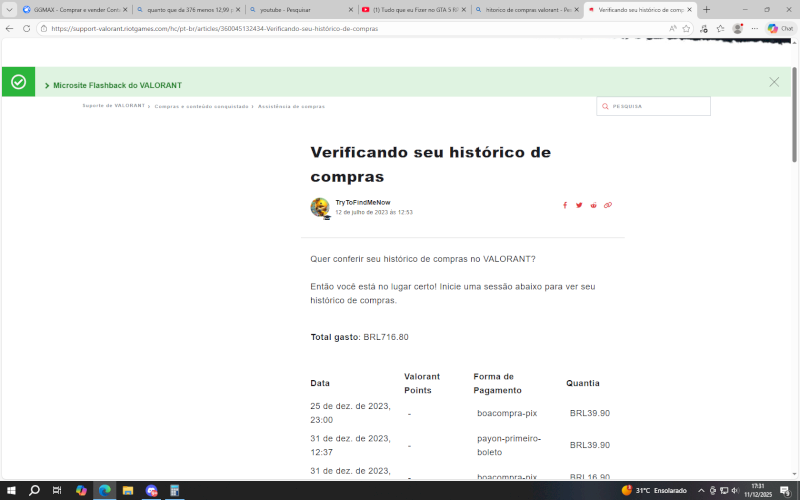Copy article link via chain icon
800x500 pixels.
608,205
